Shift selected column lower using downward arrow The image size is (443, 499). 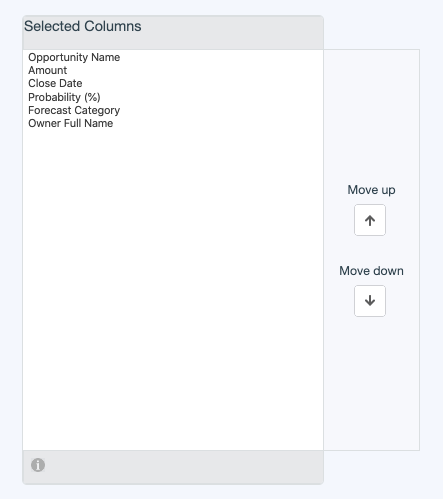[x=370, y=301]
